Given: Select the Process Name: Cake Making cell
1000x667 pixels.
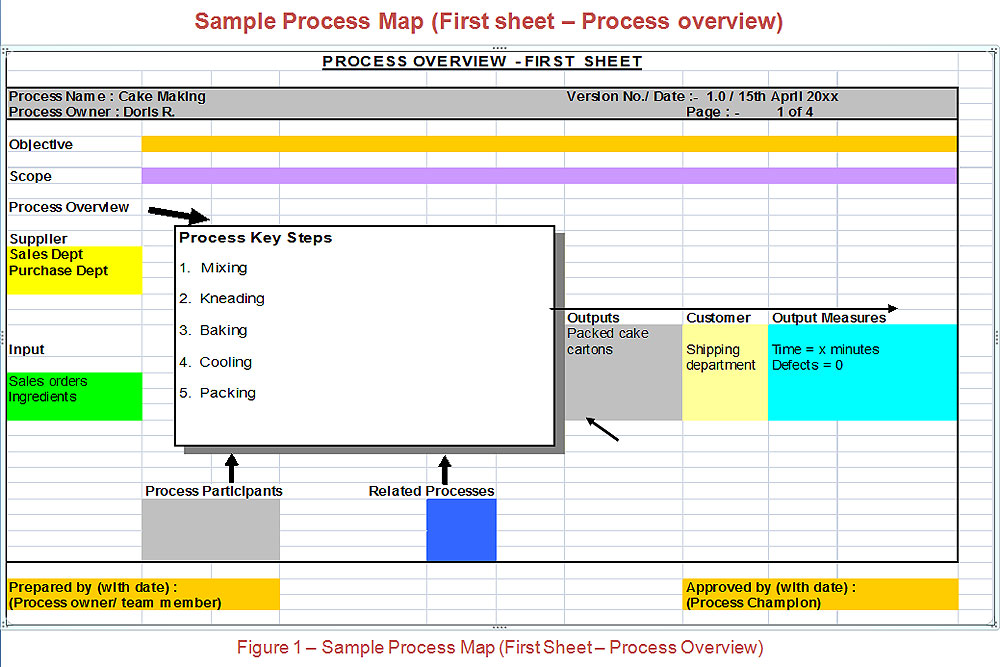Looking at the screenshot, I should tap(107, 97).
